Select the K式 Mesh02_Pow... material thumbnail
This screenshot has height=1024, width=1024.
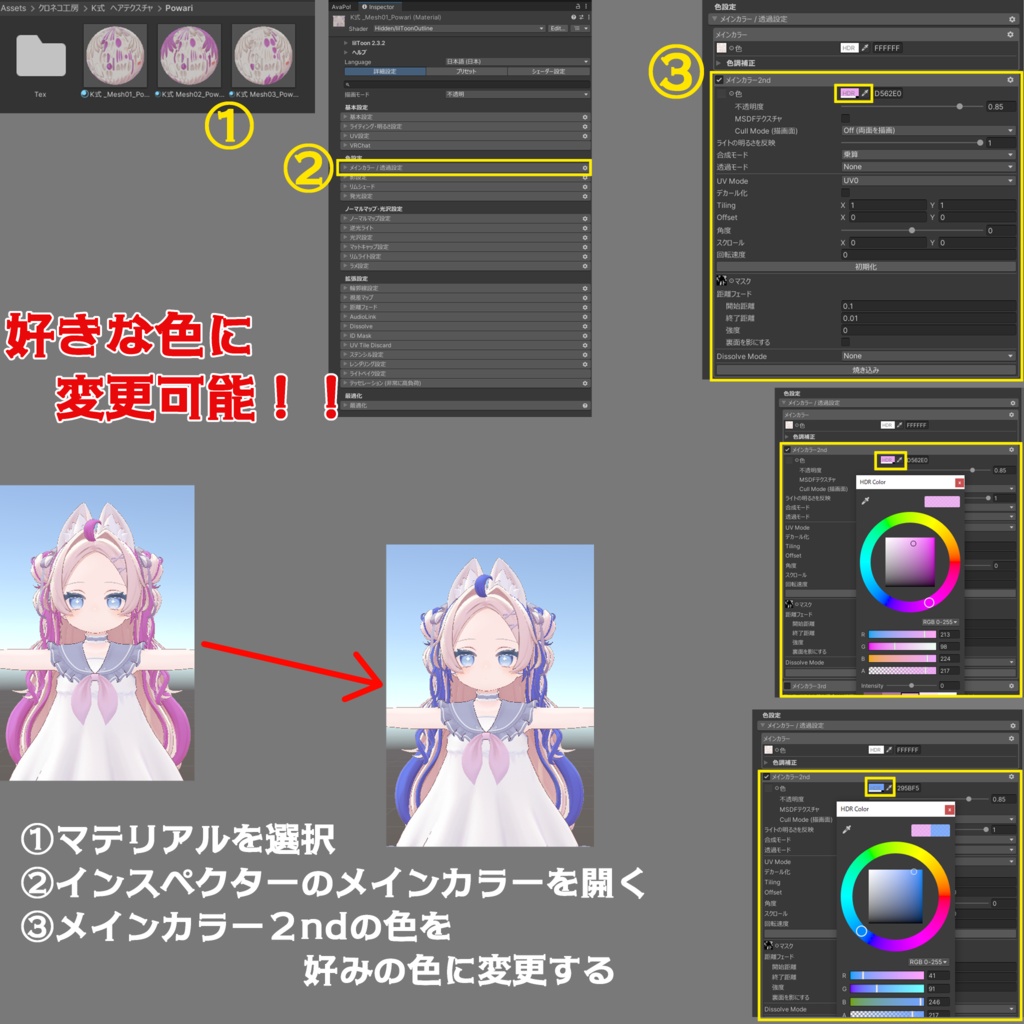189,56
